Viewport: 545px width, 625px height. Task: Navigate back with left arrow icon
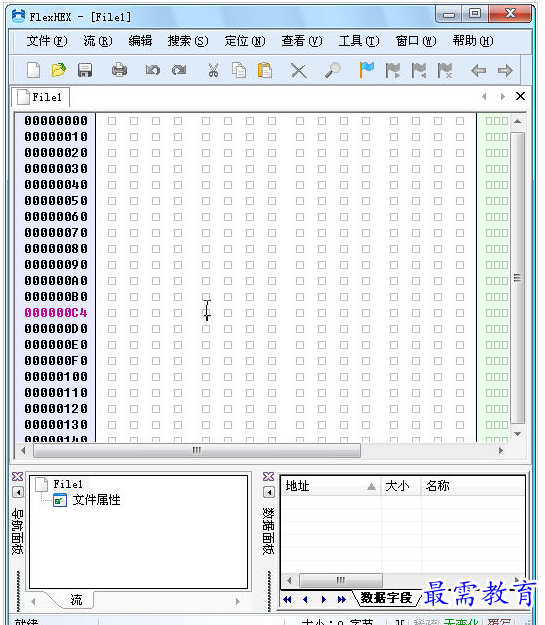(x=478, y=71)
